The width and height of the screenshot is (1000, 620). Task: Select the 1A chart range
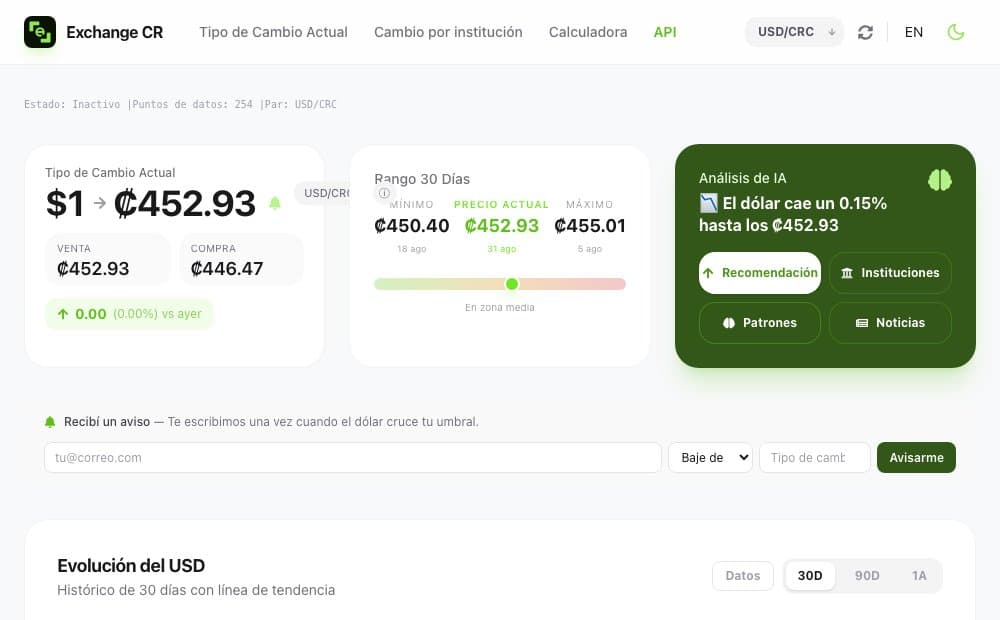[x=918, y=575]
